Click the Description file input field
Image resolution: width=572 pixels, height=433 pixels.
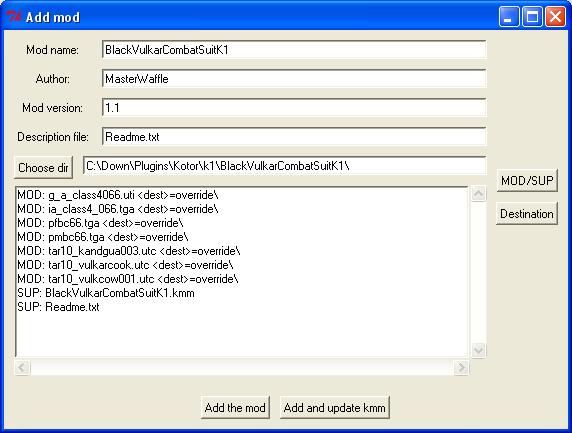tap(294, 137)
